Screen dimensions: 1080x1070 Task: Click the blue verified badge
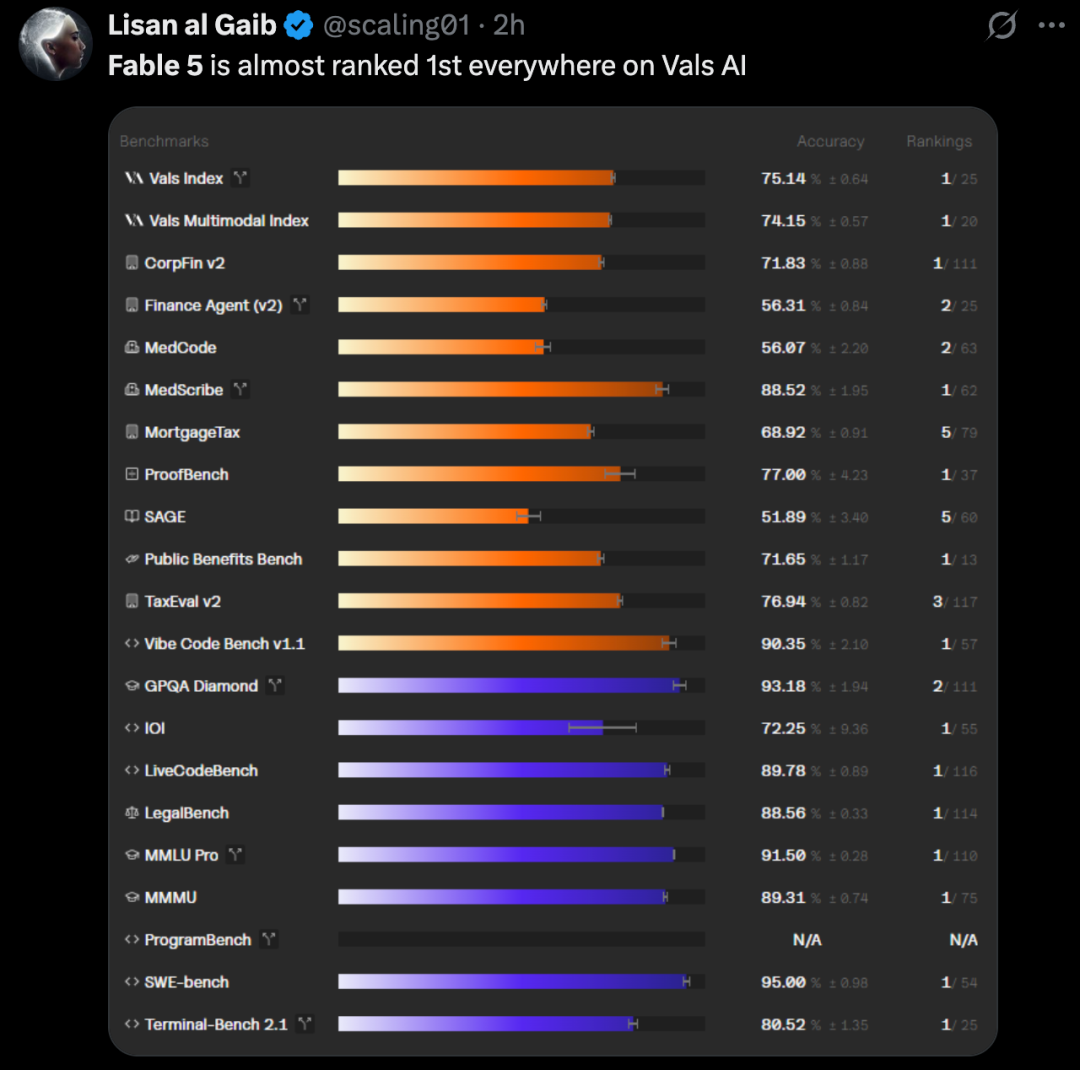click(x=299, y=25)
